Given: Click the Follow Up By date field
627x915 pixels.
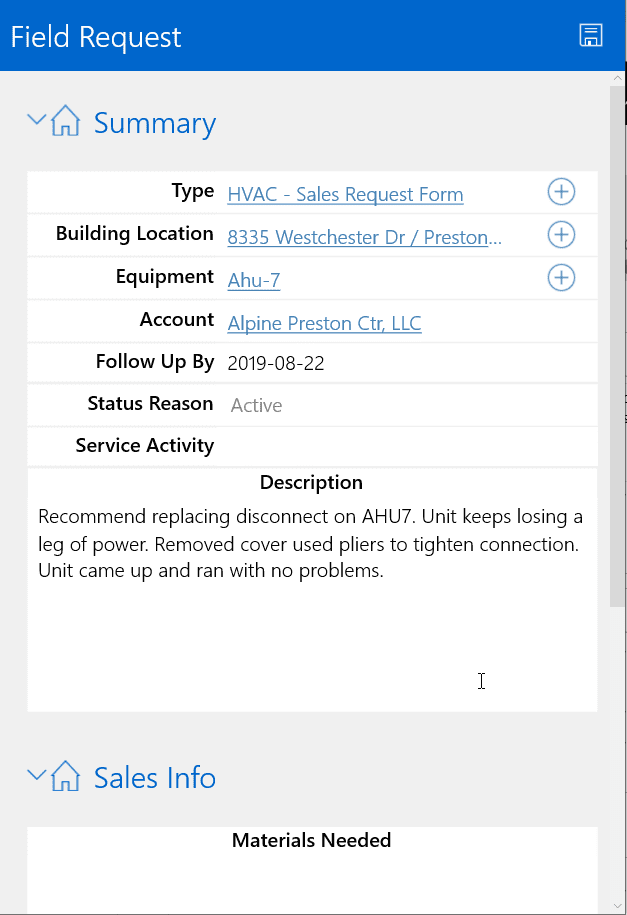Looking at the screenshot, I should coord(276,363).
